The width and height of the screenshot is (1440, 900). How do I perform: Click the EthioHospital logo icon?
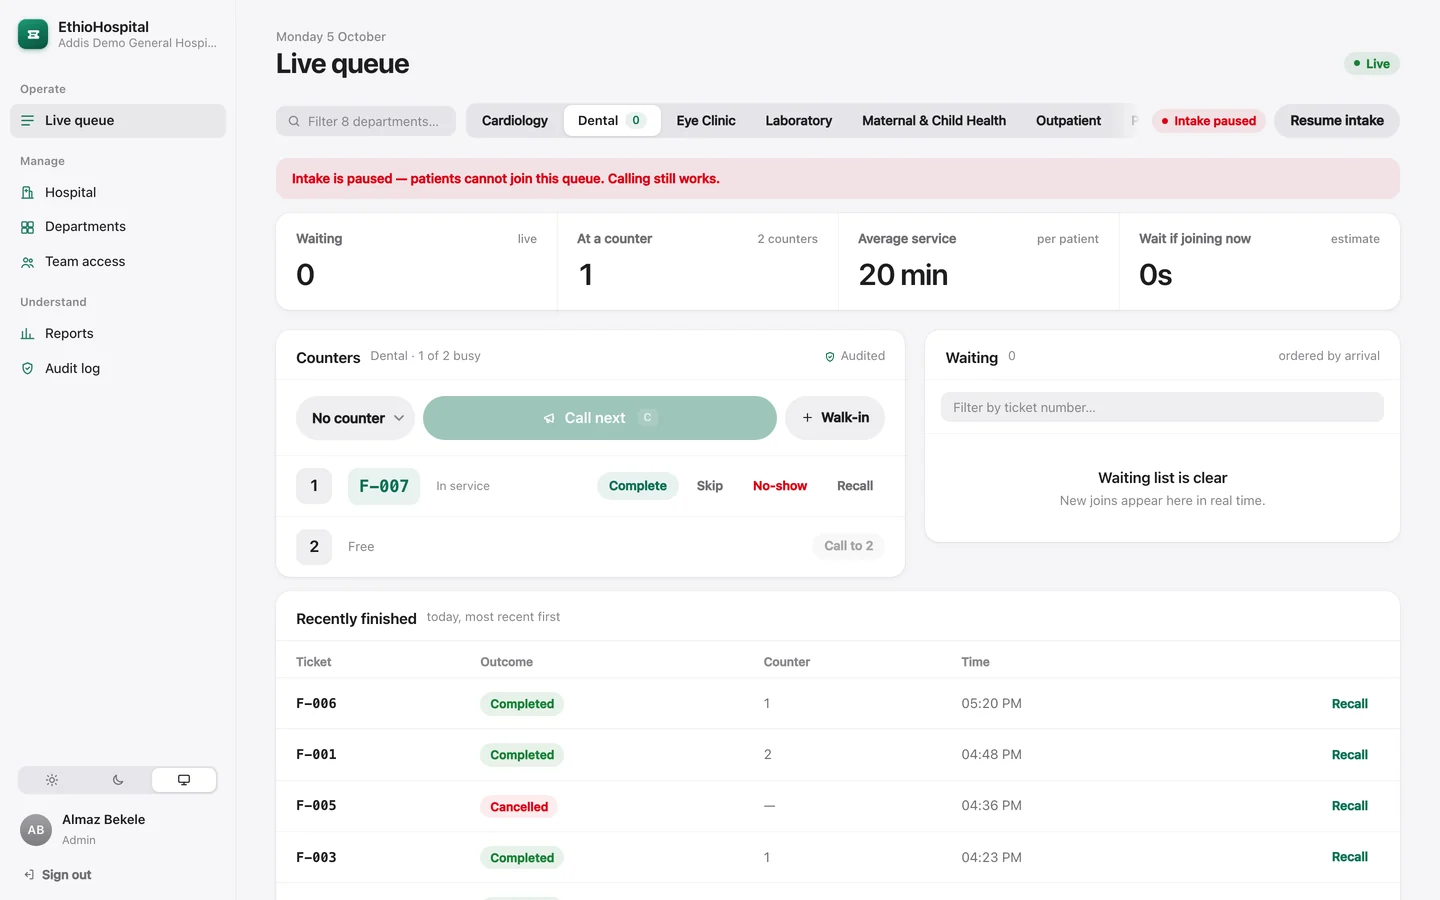coord(33,34)
